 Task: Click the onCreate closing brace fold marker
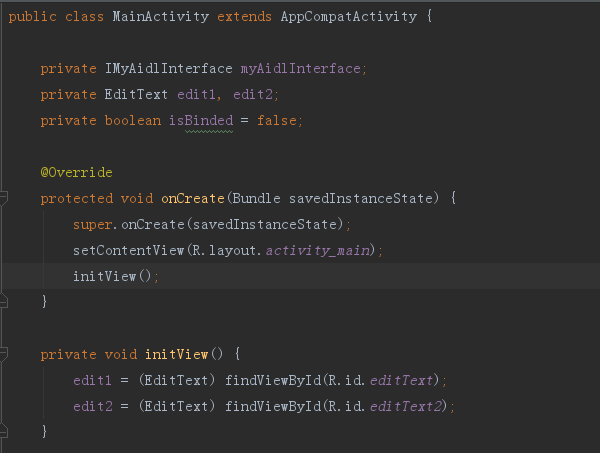(3, 301)
